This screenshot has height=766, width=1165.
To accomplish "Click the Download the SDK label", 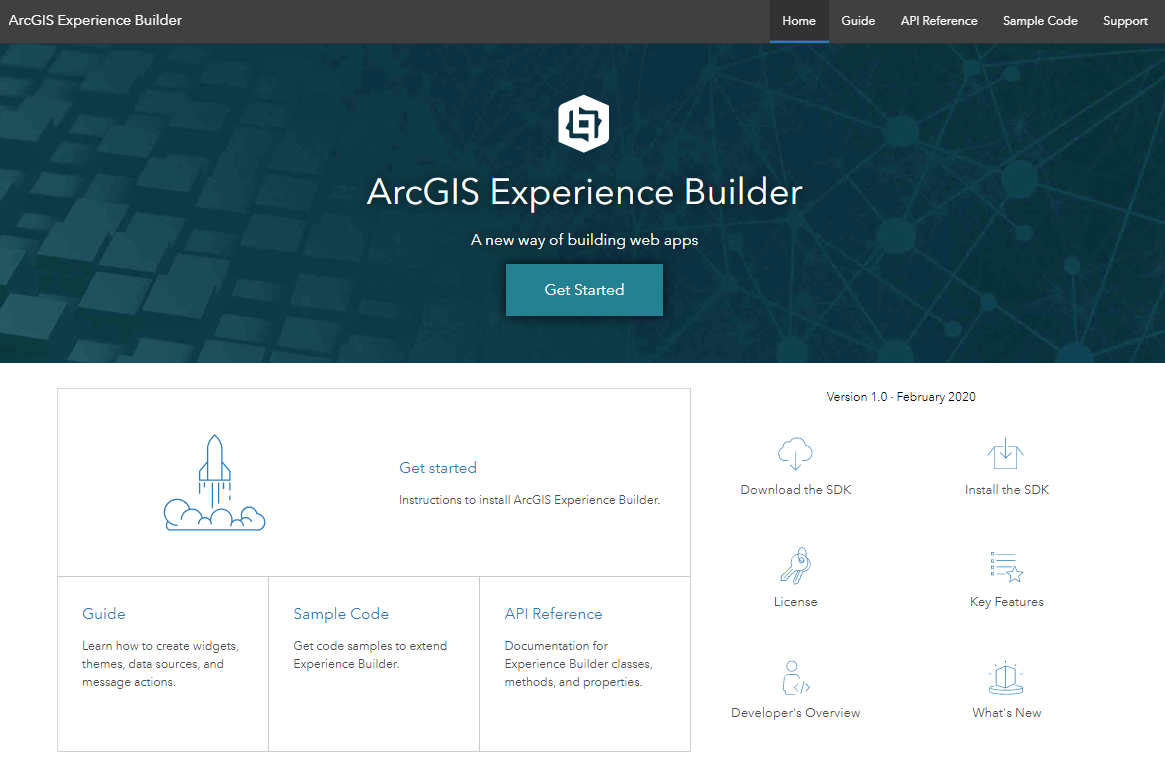I will [796, 490].
